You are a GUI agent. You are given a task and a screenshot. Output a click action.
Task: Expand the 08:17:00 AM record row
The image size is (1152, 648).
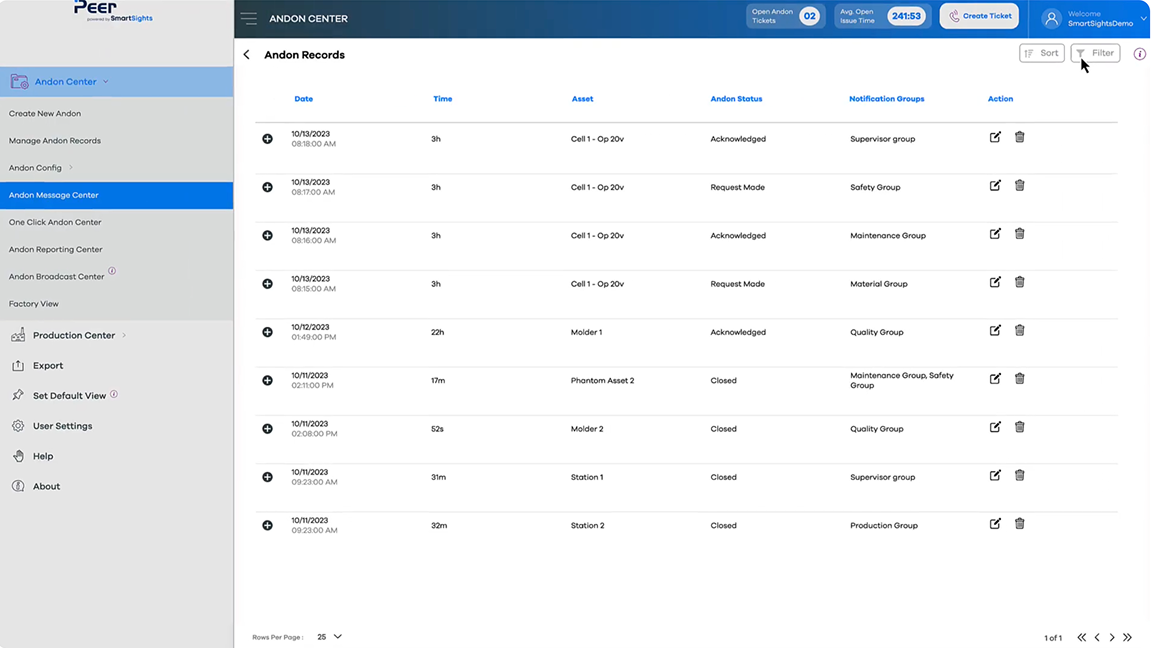pos(267,187)
